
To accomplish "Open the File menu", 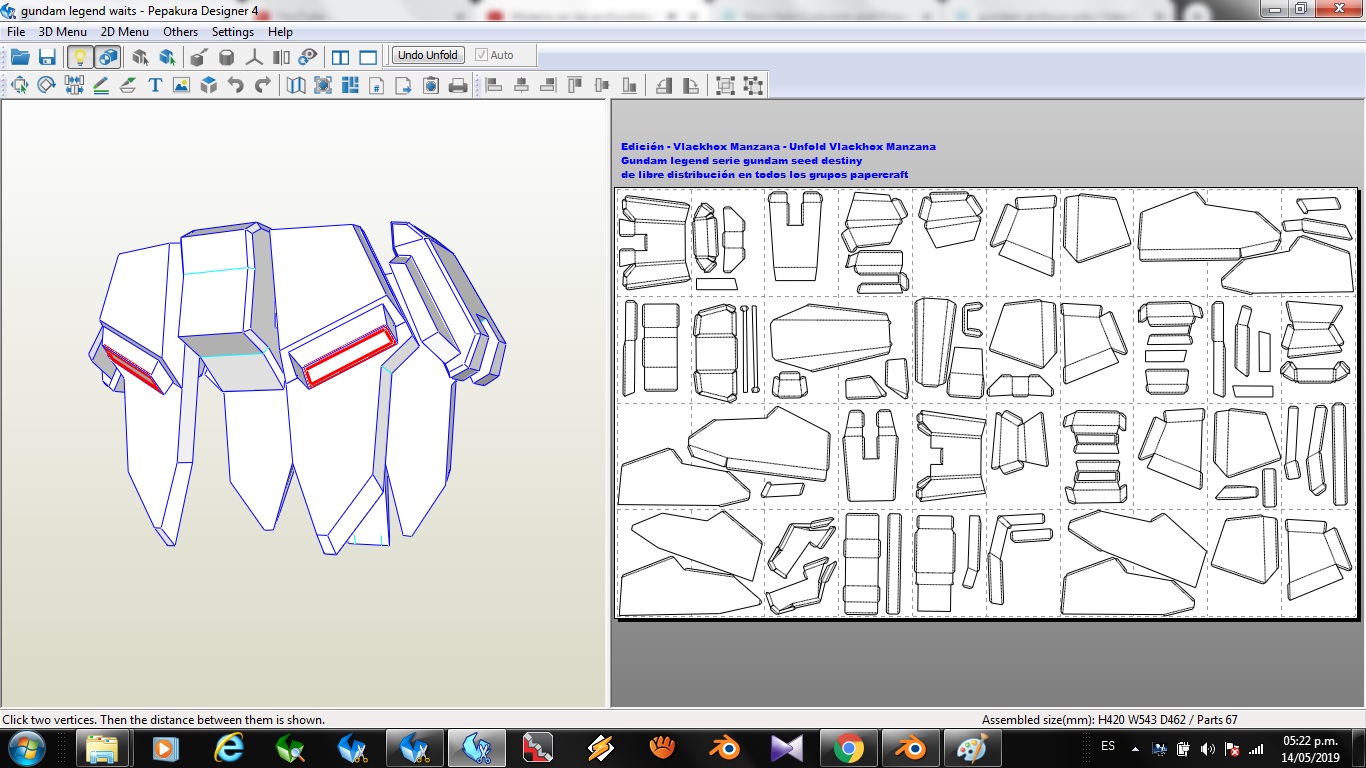I will (15, 32).
